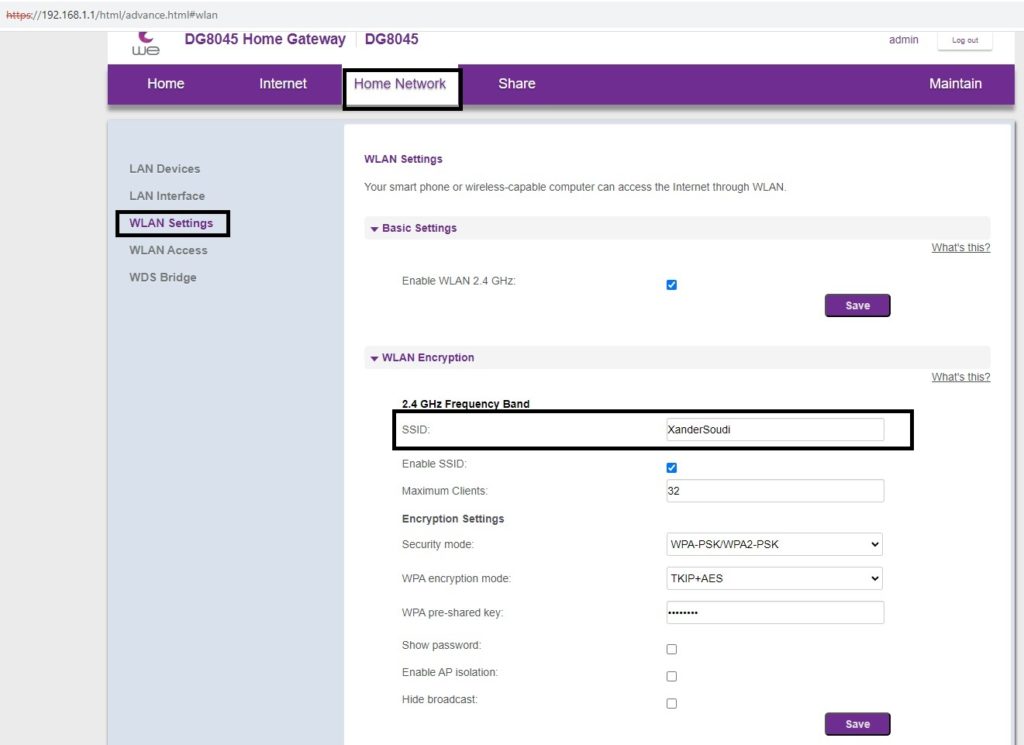This screenshot has height=745, width=1024.
Task: Go to the Share tab
Action: [x=516, y=84]
